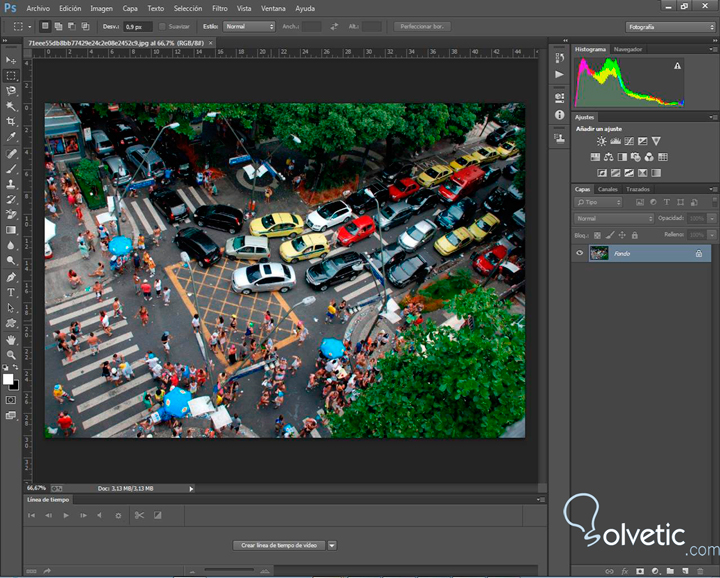Viewport: 720px width, 578px height.
Task: Expand the Fotografía workspace dropdown
Action: [669, 26]
